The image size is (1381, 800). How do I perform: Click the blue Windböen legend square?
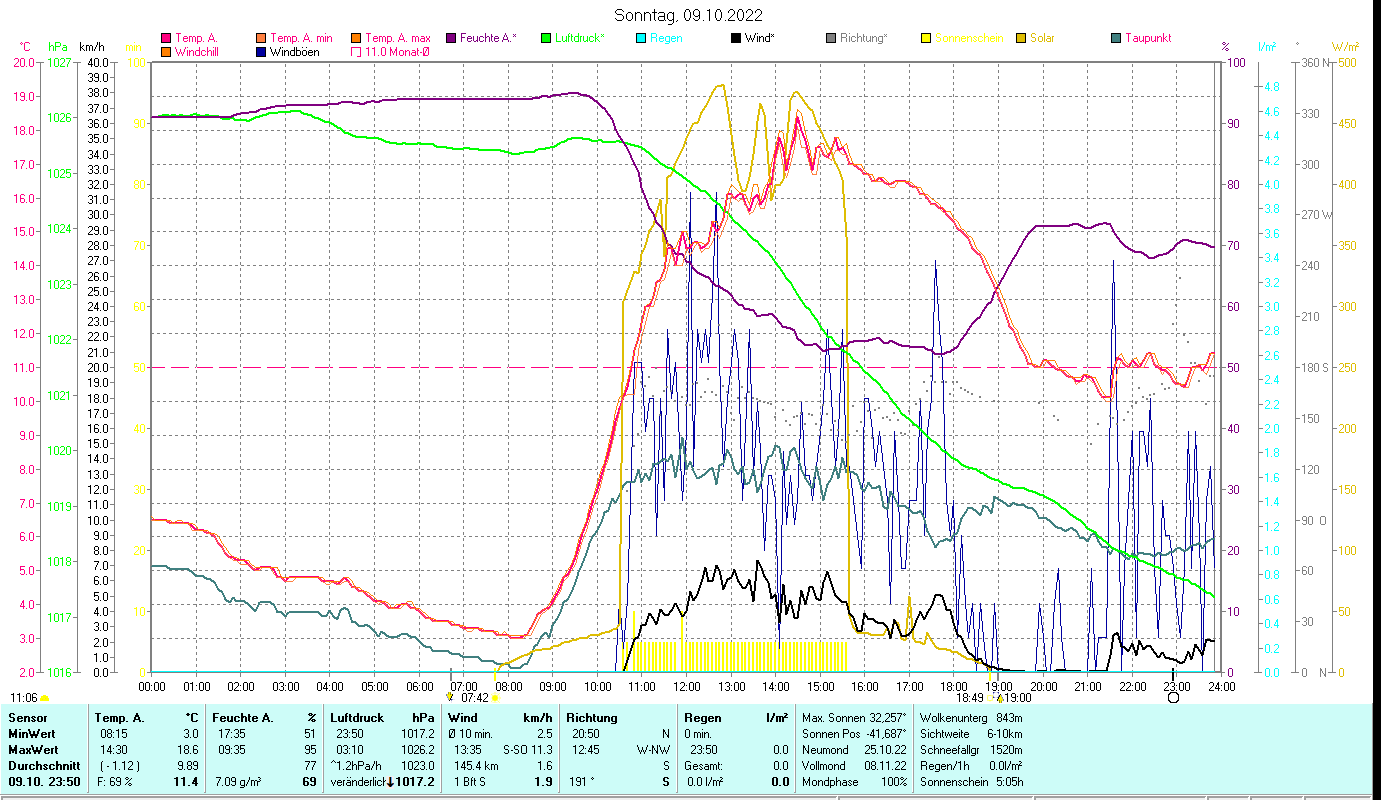261,52
